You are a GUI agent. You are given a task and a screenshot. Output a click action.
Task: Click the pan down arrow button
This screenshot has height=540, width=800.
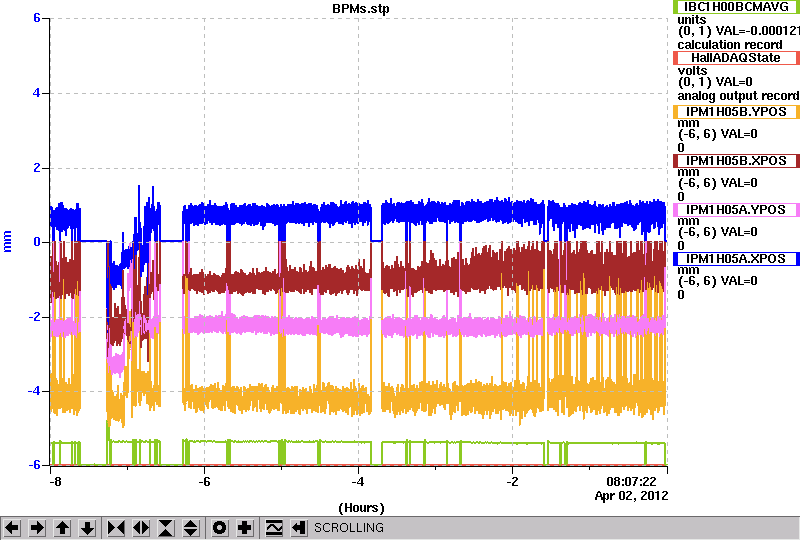pos(87,528)
